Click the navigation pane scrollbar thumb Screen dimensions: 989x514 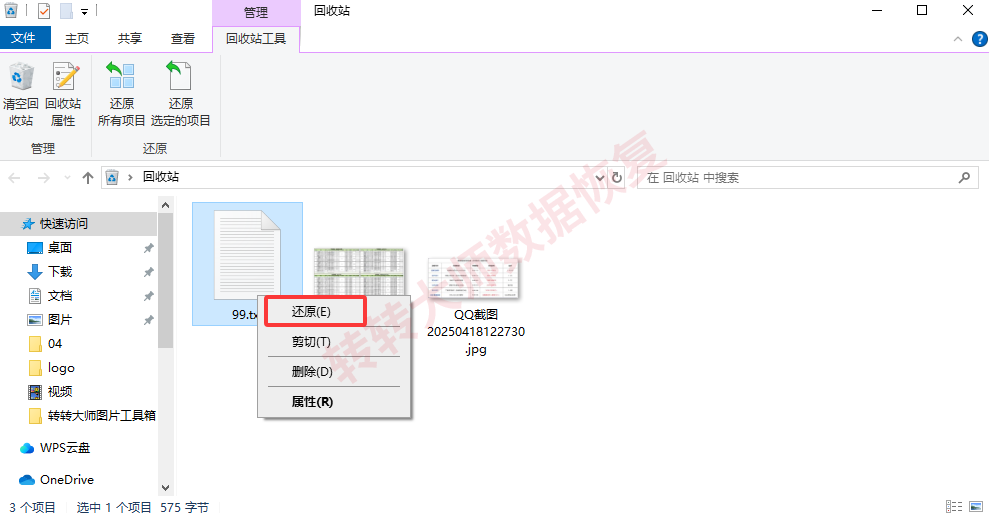click(x=165, y=281)
